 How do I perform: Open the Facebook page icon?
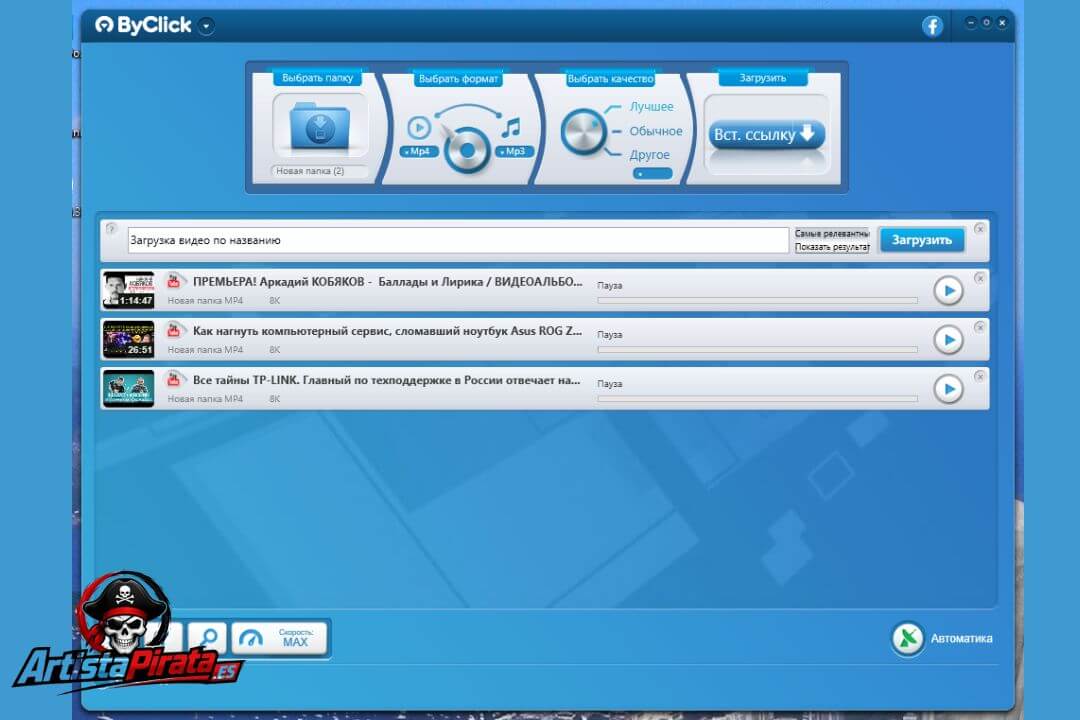pos(932,26)
